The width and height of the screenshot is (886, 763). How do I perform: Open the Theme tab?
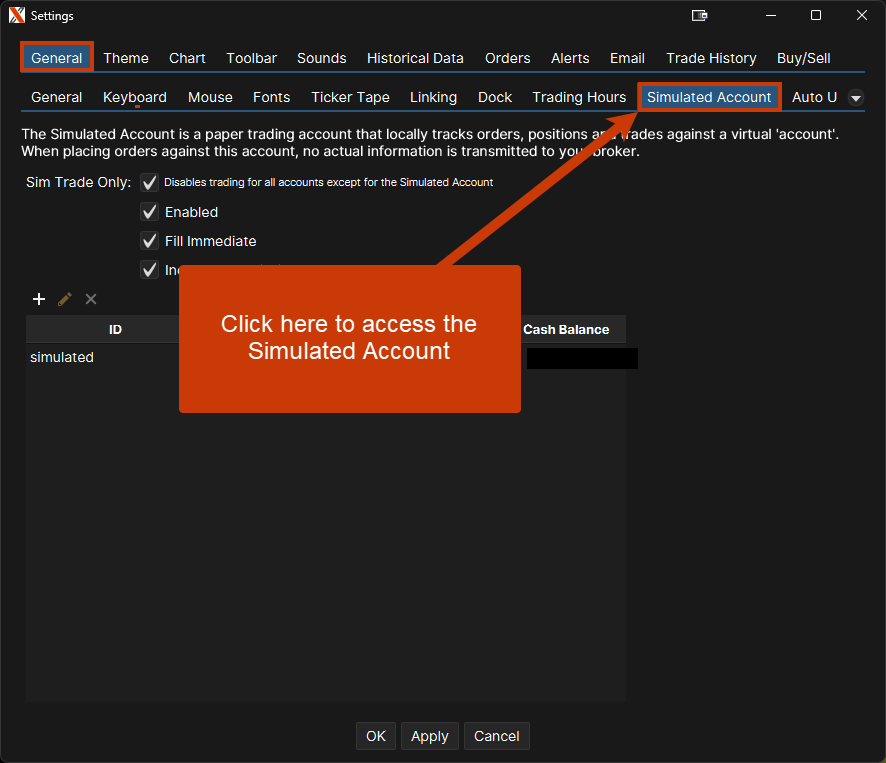126,58
